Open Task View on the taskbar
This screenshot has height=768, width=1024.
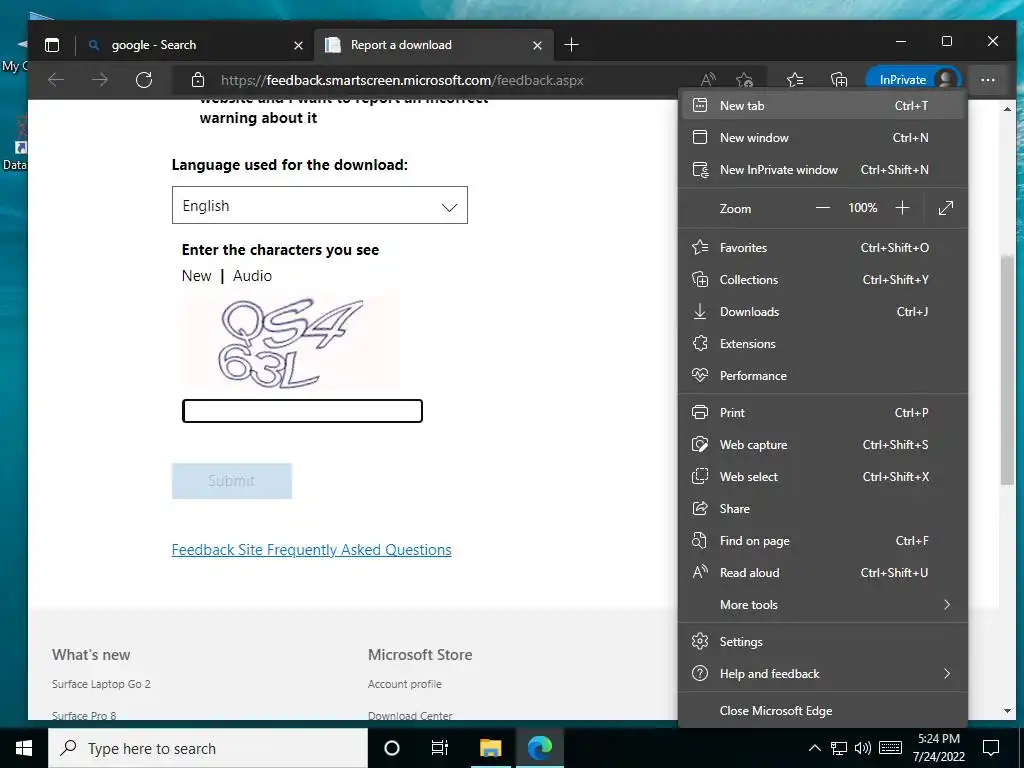click(440, 748)
